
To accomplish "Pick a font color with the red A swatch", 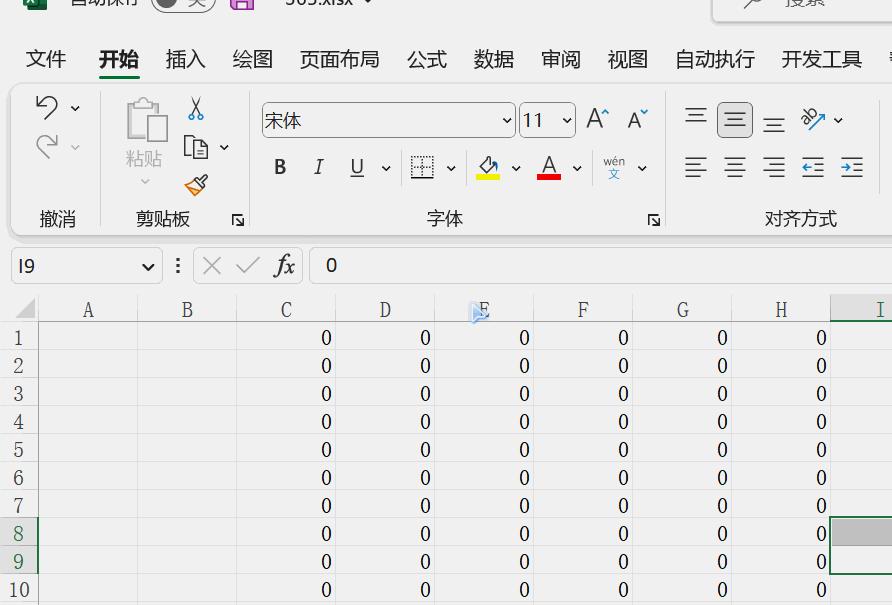I will (x=548, y=167).
